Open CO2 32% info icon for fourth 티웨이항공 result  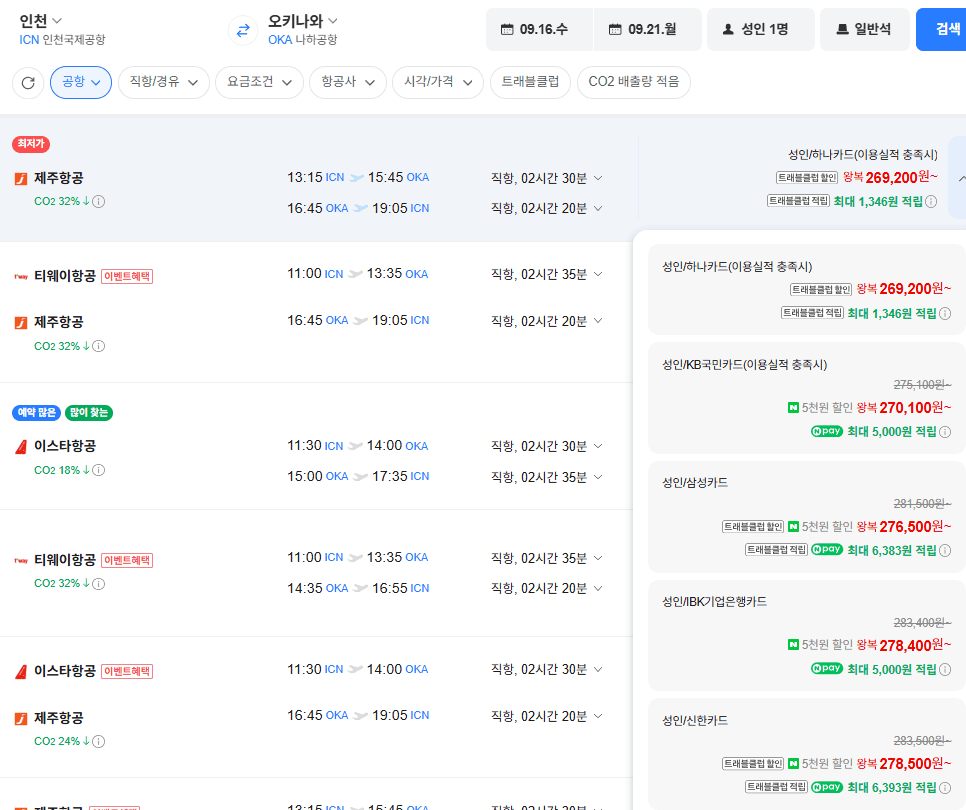point(99,583)
